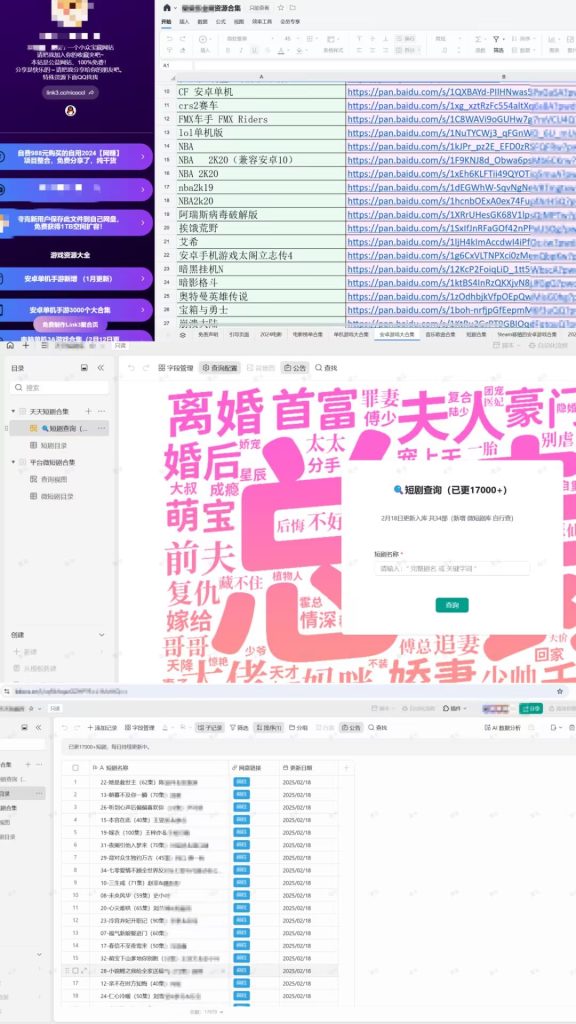Open more options for 短剧查询 item
Screen dimensions: 576x1024
pyautogui.click(x=102, y=428)
